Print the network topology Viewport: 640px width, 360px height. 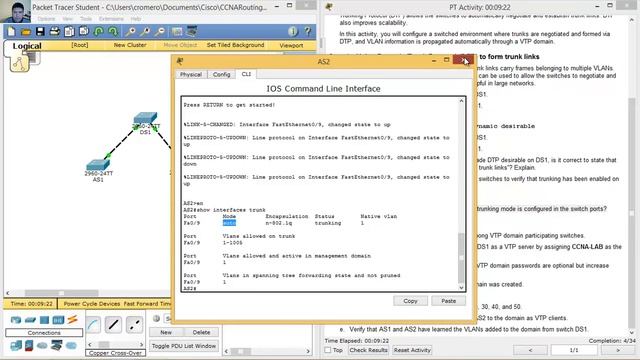(54, 31)
